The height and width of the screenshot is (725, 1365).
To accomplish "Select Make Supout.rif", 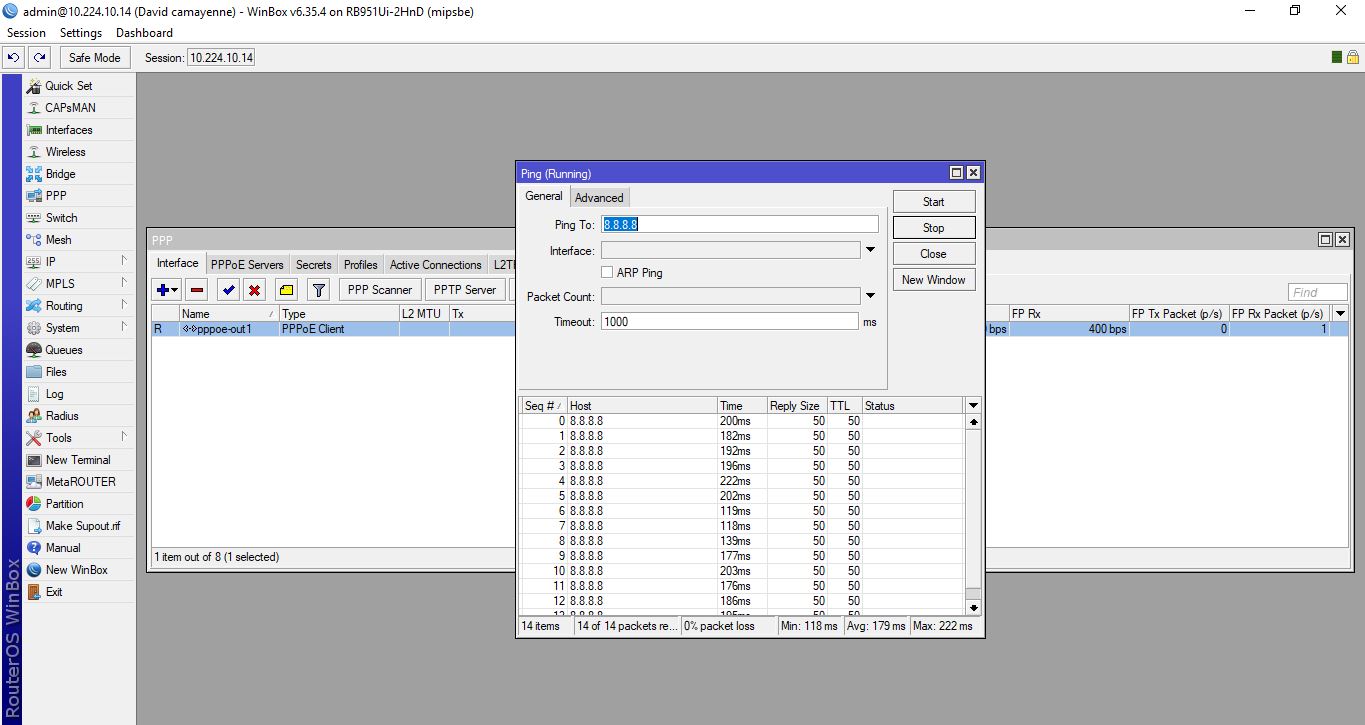I will 82,526.
